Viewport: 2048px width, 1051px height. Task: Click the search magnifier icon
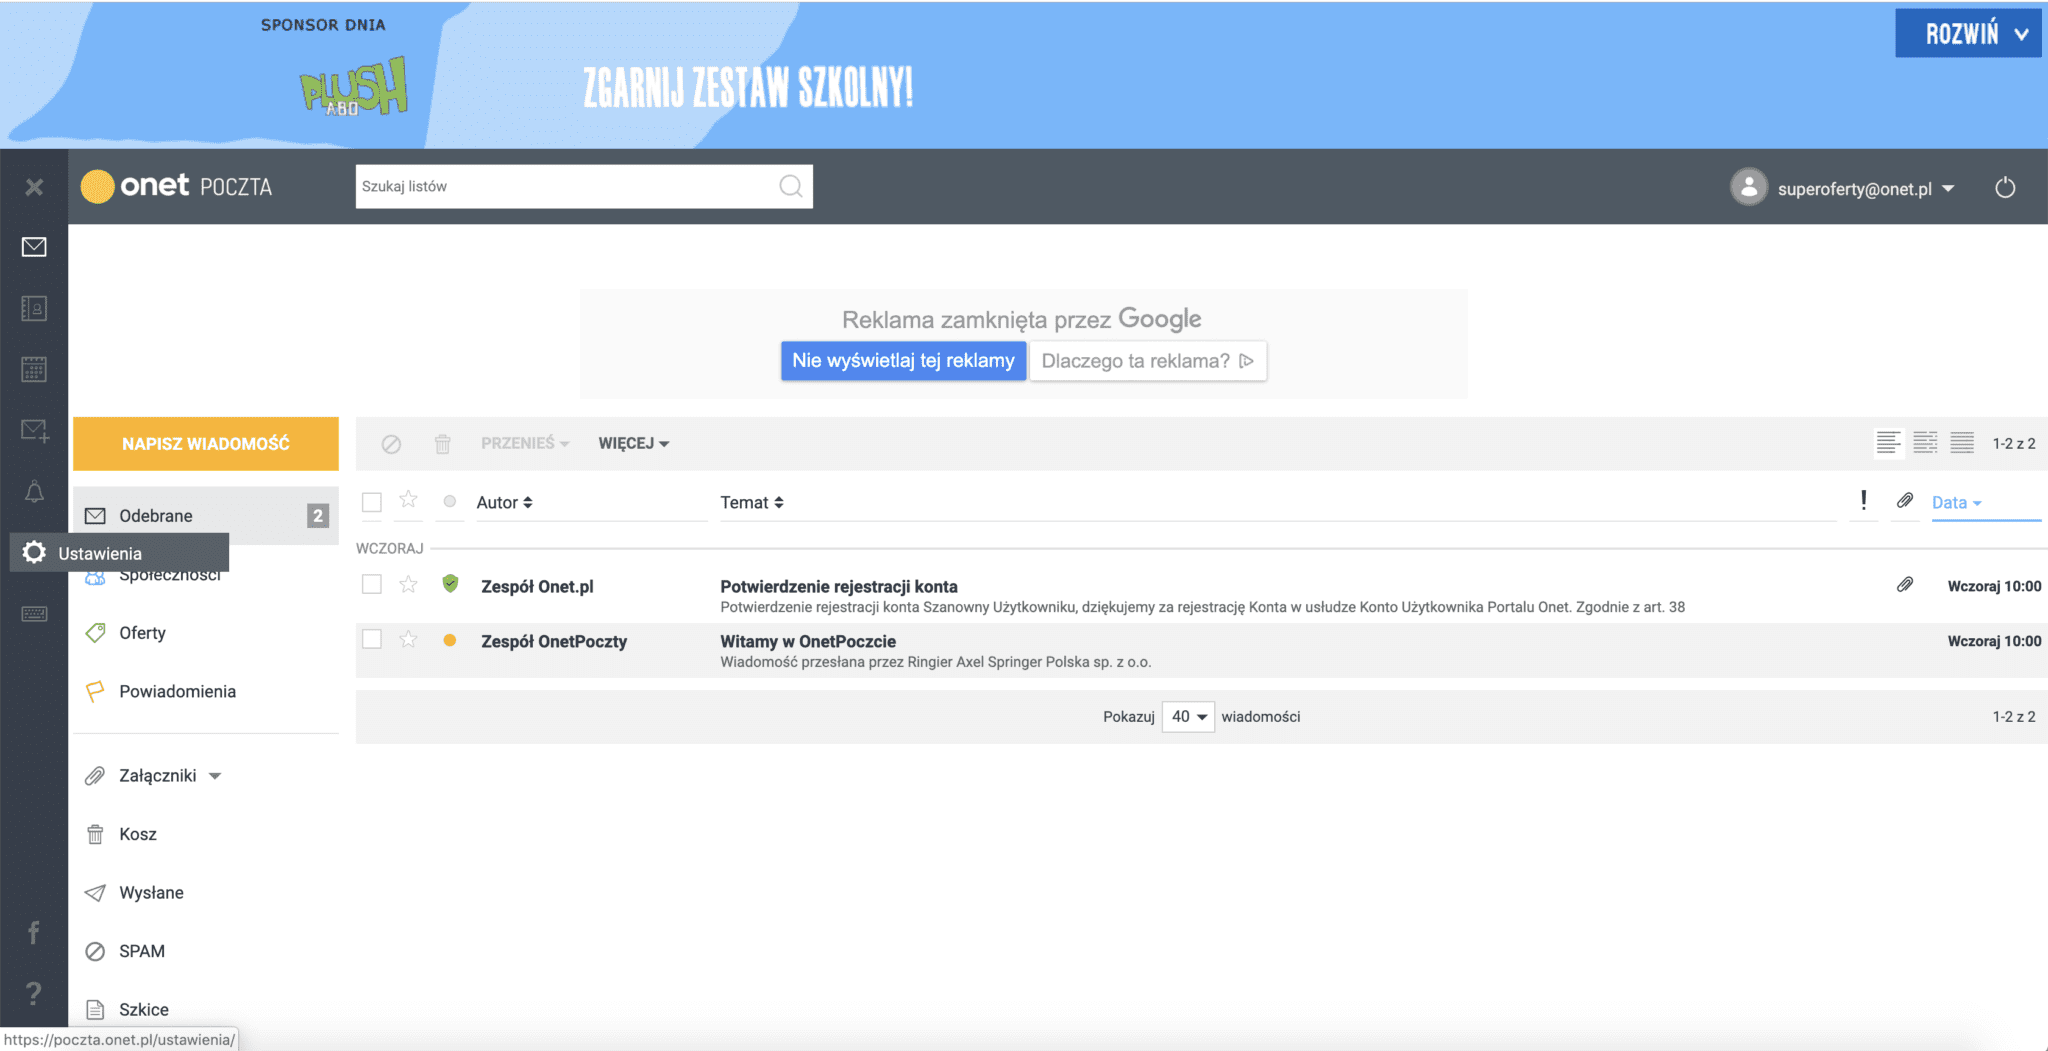pos(790,186)
